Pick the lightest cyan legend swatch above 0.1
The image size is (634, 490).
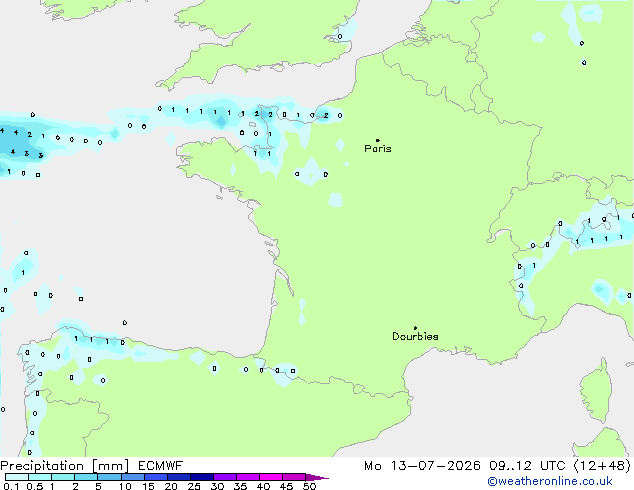click(17, 477)
